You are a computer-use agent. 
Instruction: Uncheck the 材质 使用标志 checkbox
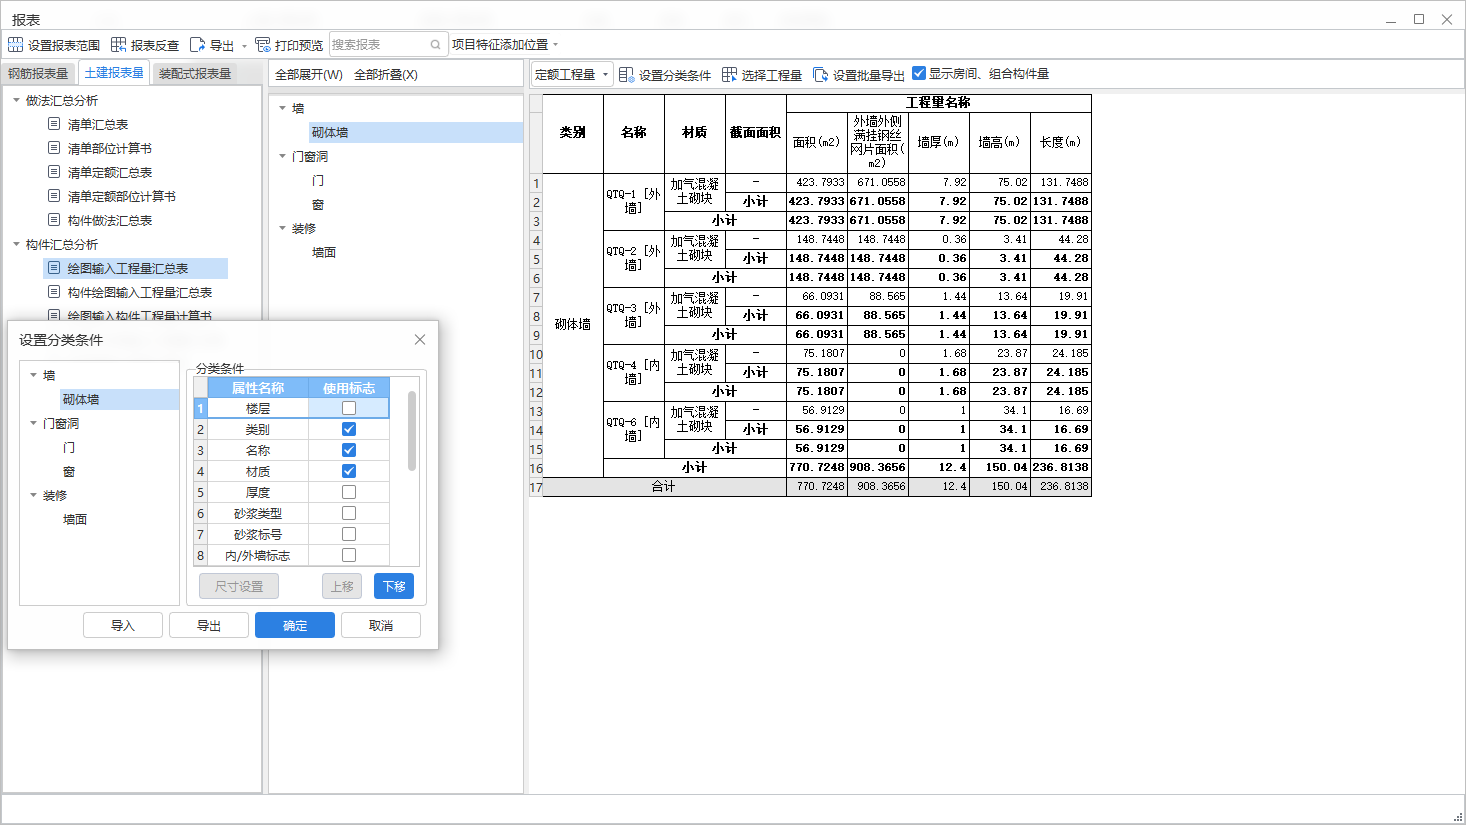[349, 471]
